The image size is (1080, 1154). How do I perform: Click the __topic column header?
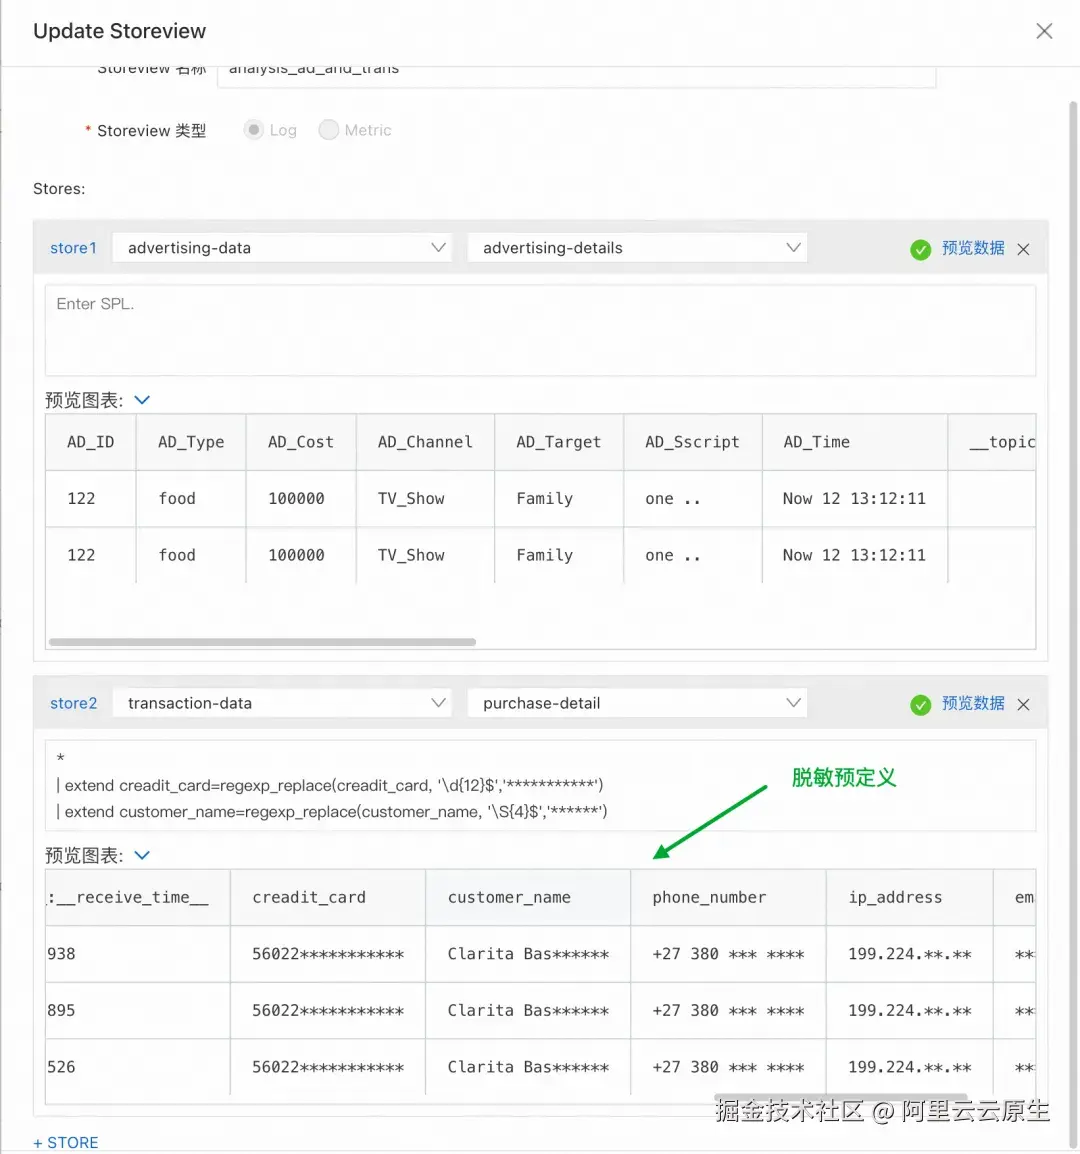pyautogui.click(x=992, y=442)
